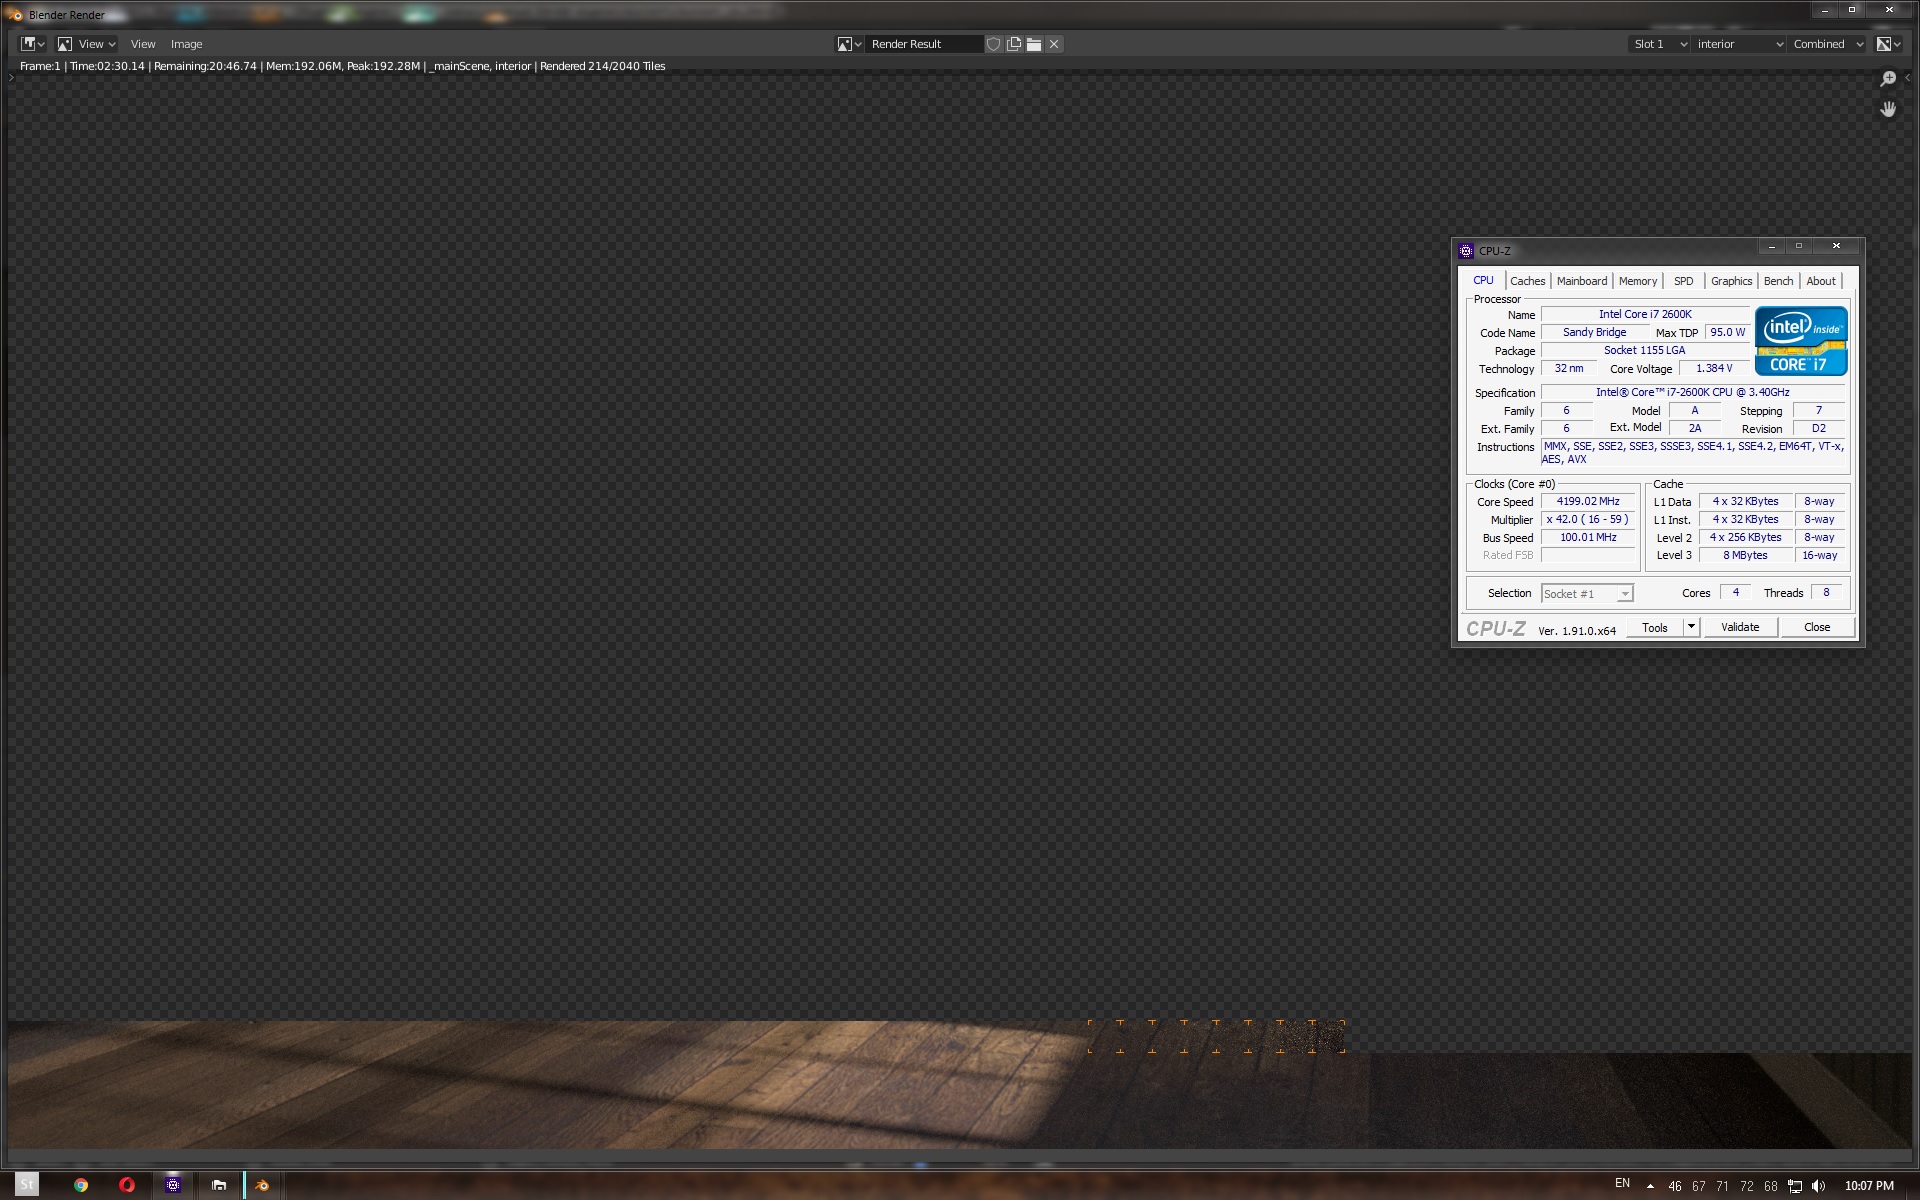The width and height of the screenshot is (1920, 1200).
Task: Click the Validate button in CPU-Z
Action: coord(1739,627)
